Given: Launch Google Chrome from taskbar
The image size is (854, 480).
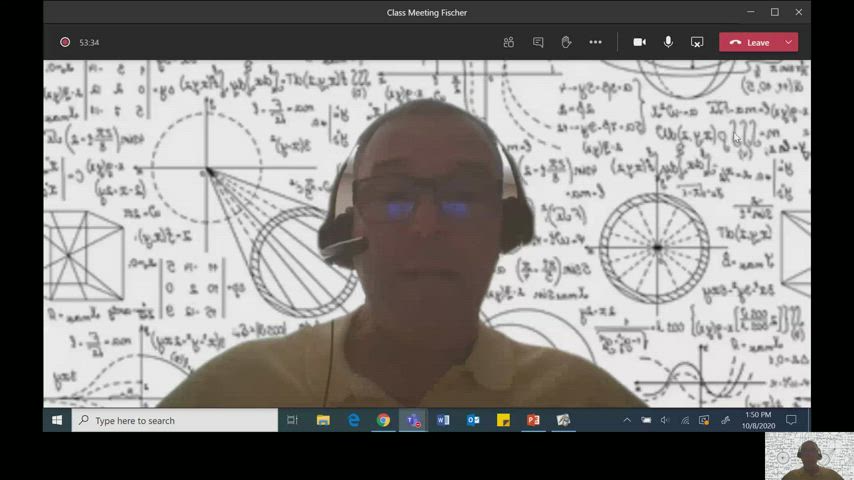Looking at the screenshot, I should (383, 421).
